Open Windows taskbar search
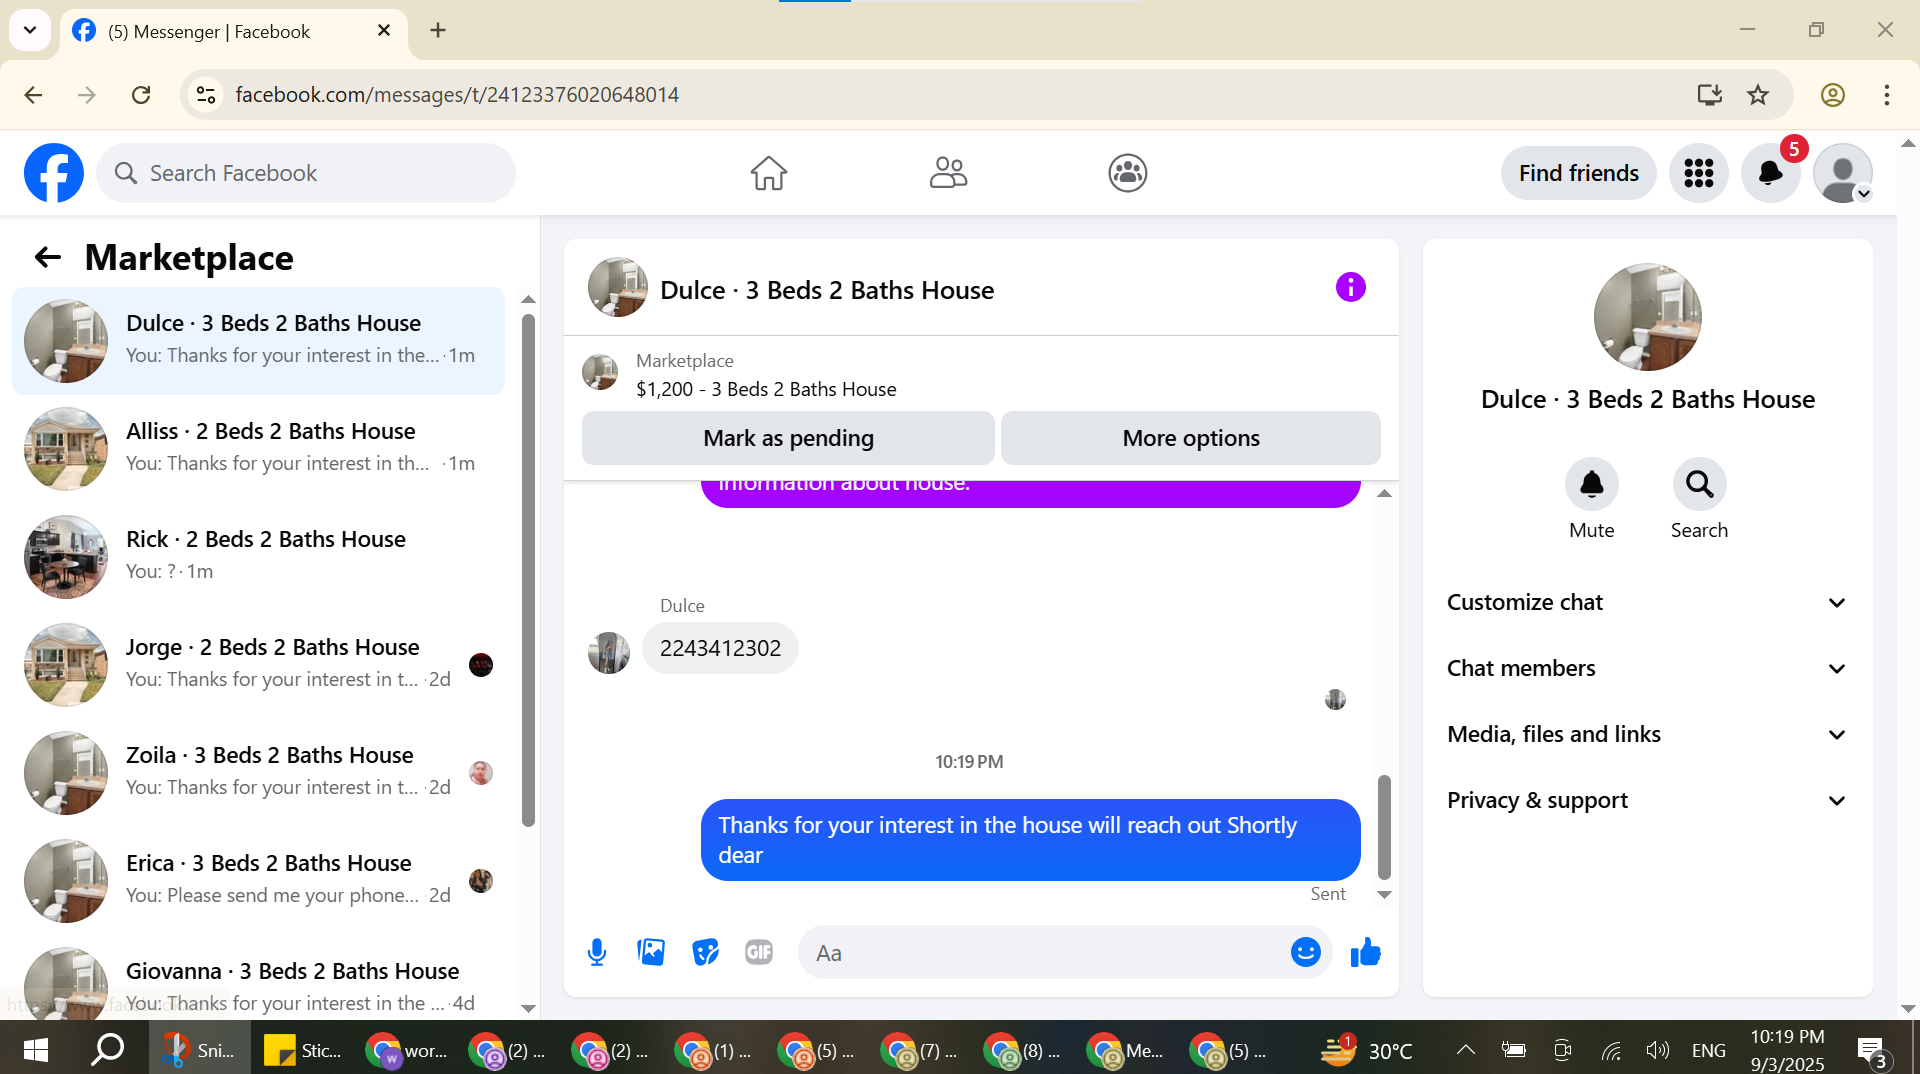This screenshot has height=1074, width=1920. point(107,1050)
